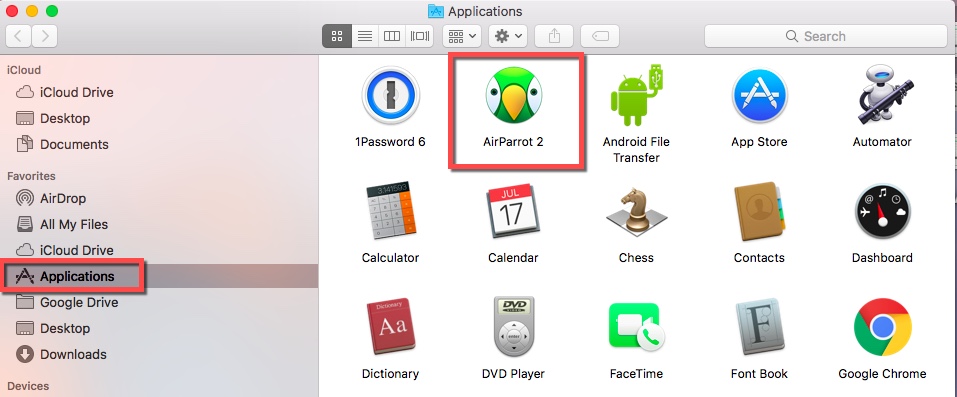This screenshot has width=957, height=397.
Task: Select the FaceTime app icon
Action: click(636, 327)
